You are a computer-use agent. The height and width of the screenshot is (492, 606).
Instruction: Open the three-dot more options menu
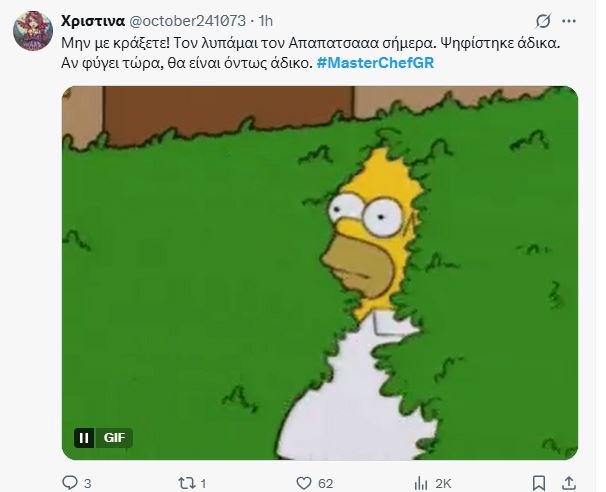pos(569,21)
